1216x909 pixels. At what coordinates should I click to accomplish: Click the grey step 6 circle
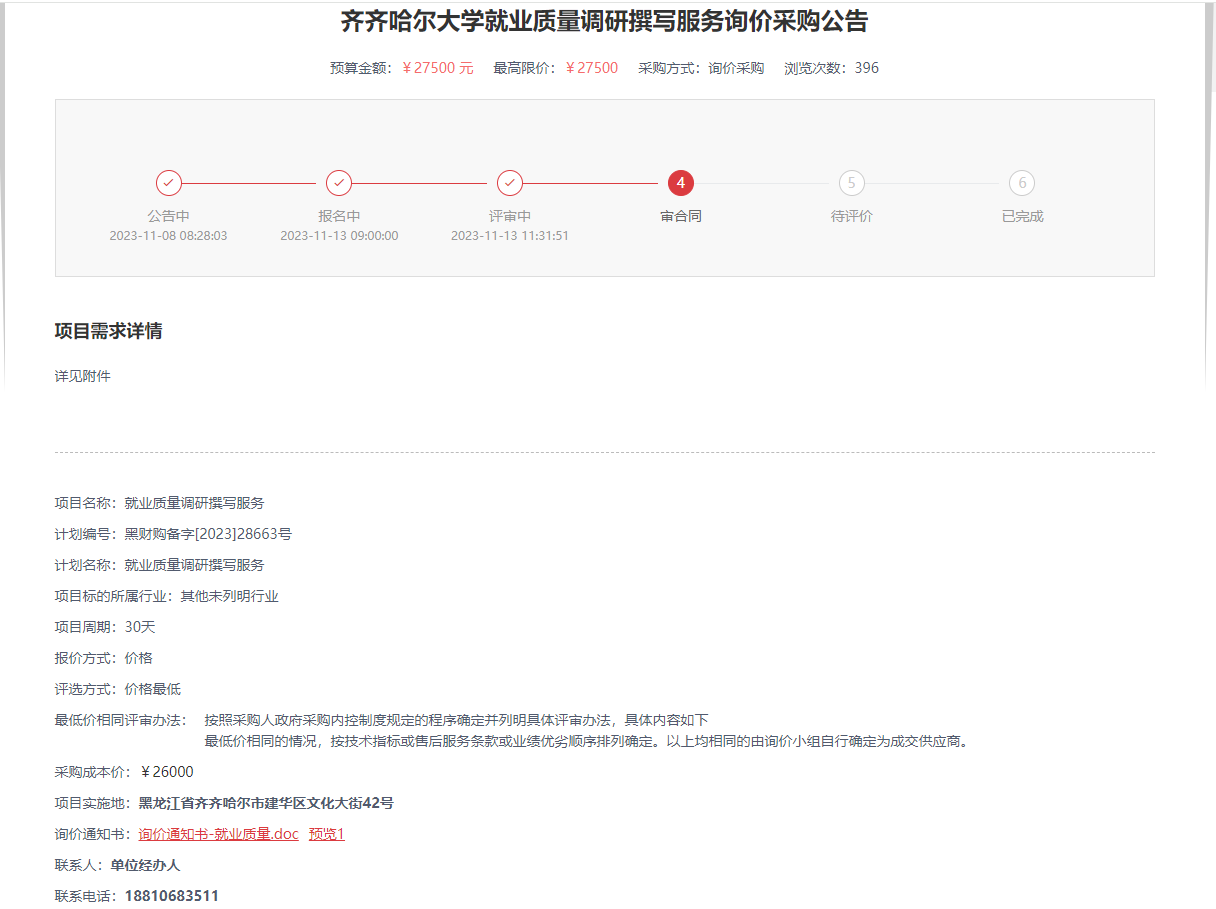[1022, 183]
